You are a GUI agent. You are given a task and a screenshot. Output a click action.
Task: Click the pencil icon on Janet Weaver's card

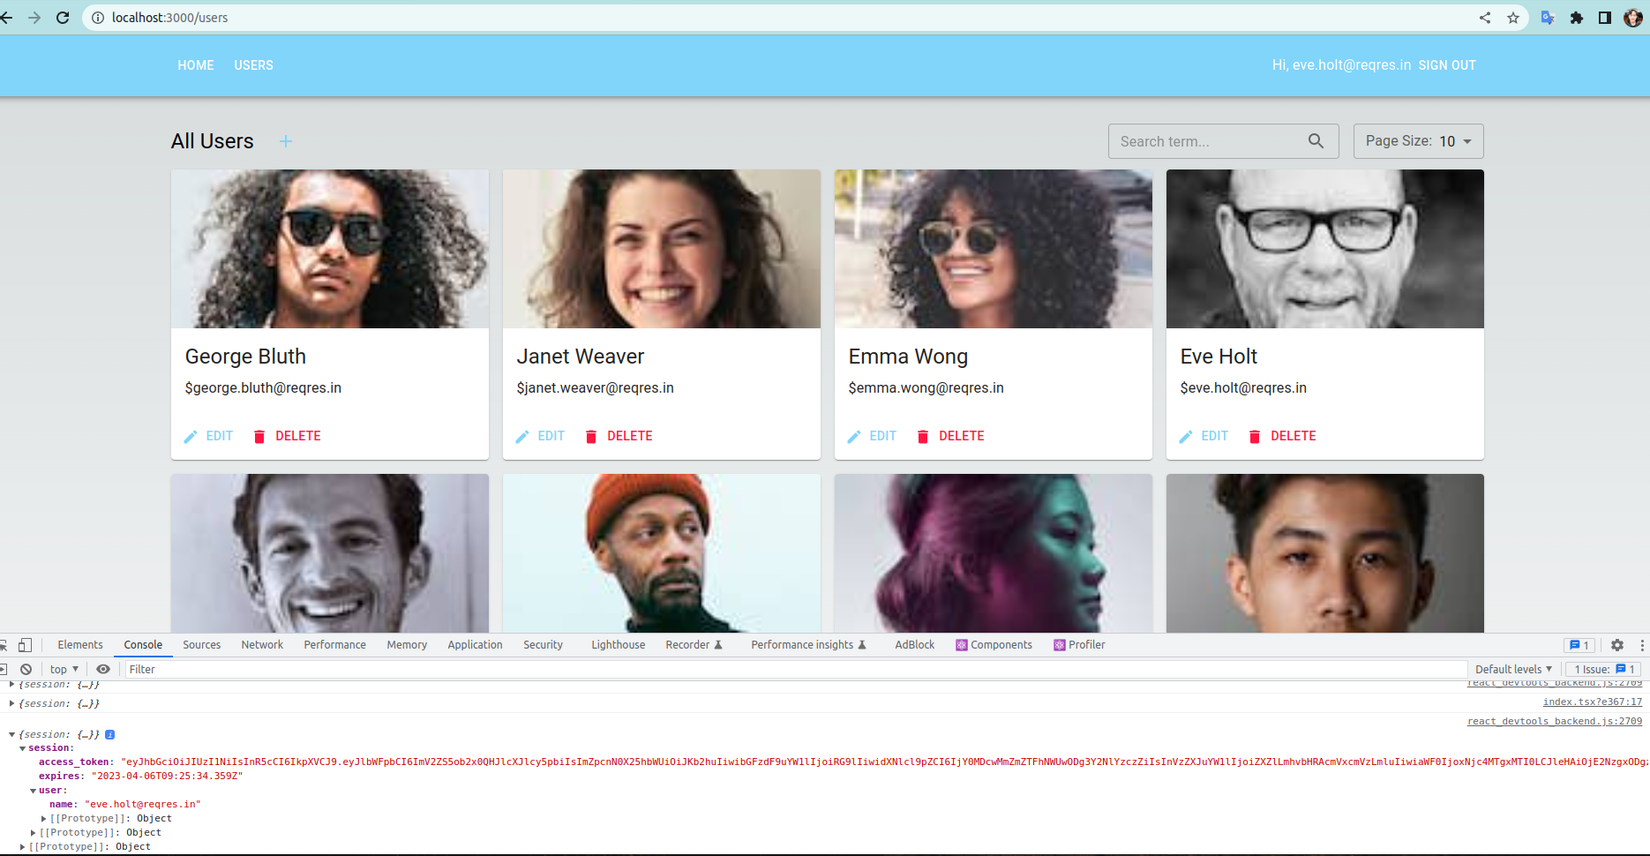(x=522, y=437)
